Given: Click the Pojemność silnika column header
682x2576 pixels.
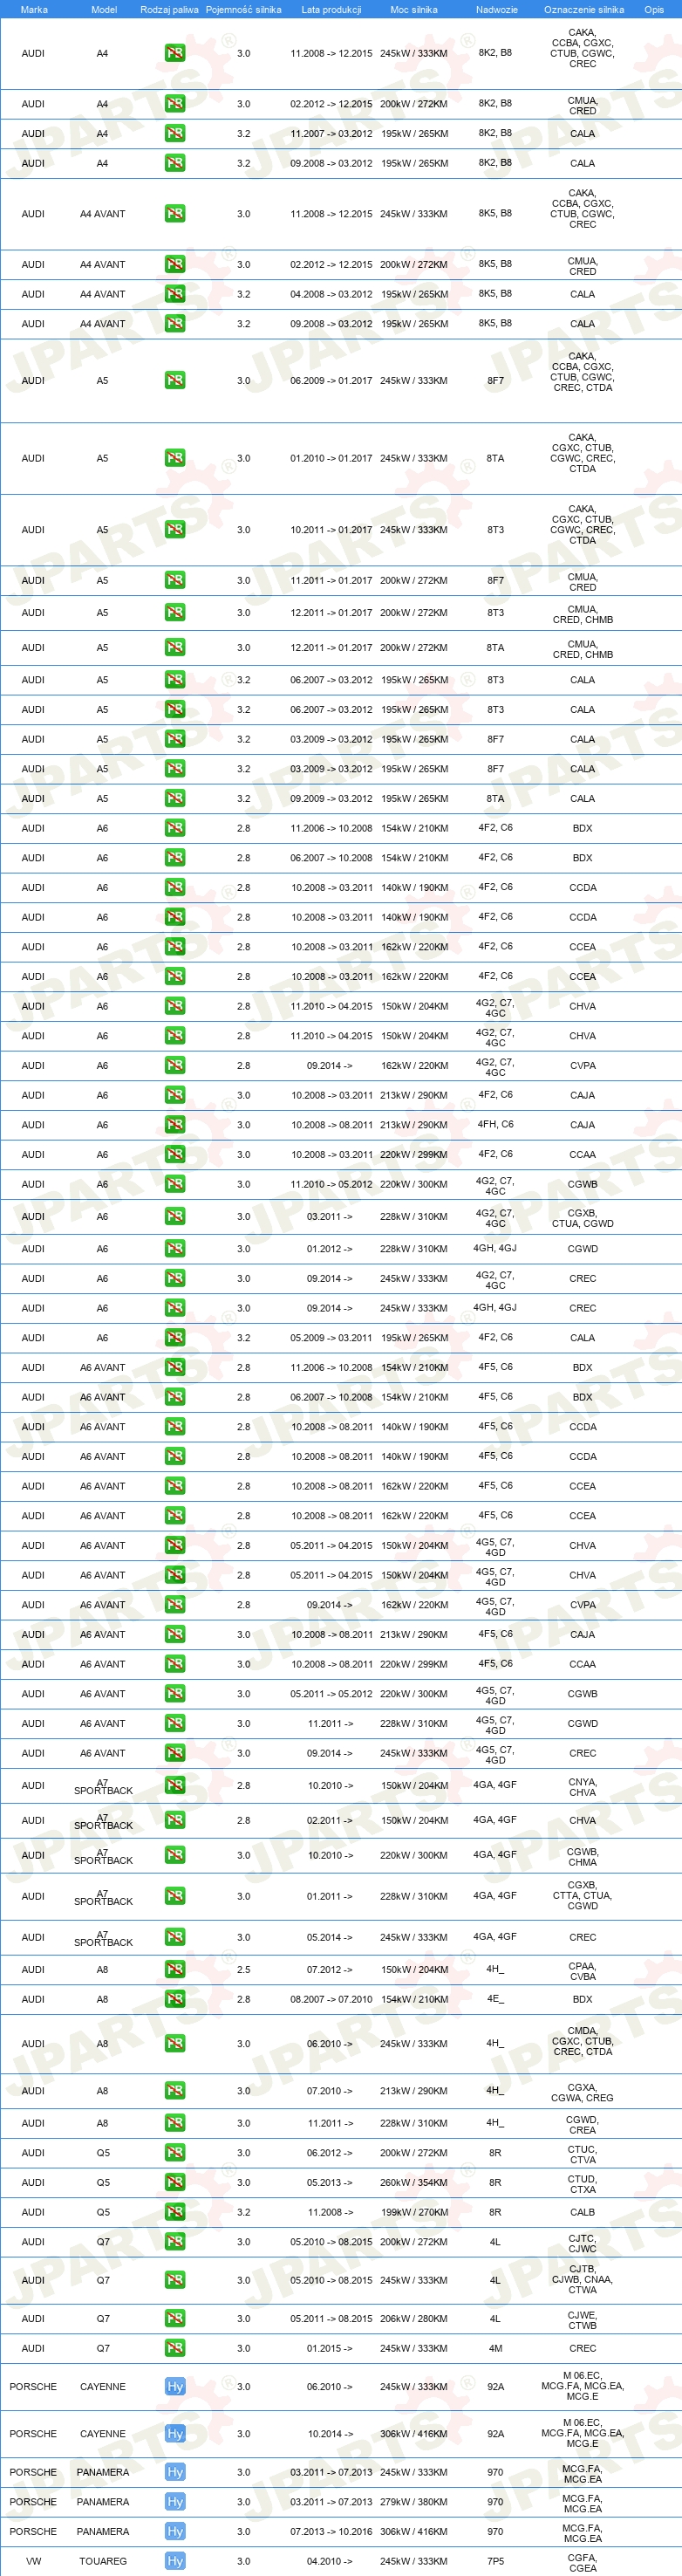Looking at the screenshot, I should 243,10.
